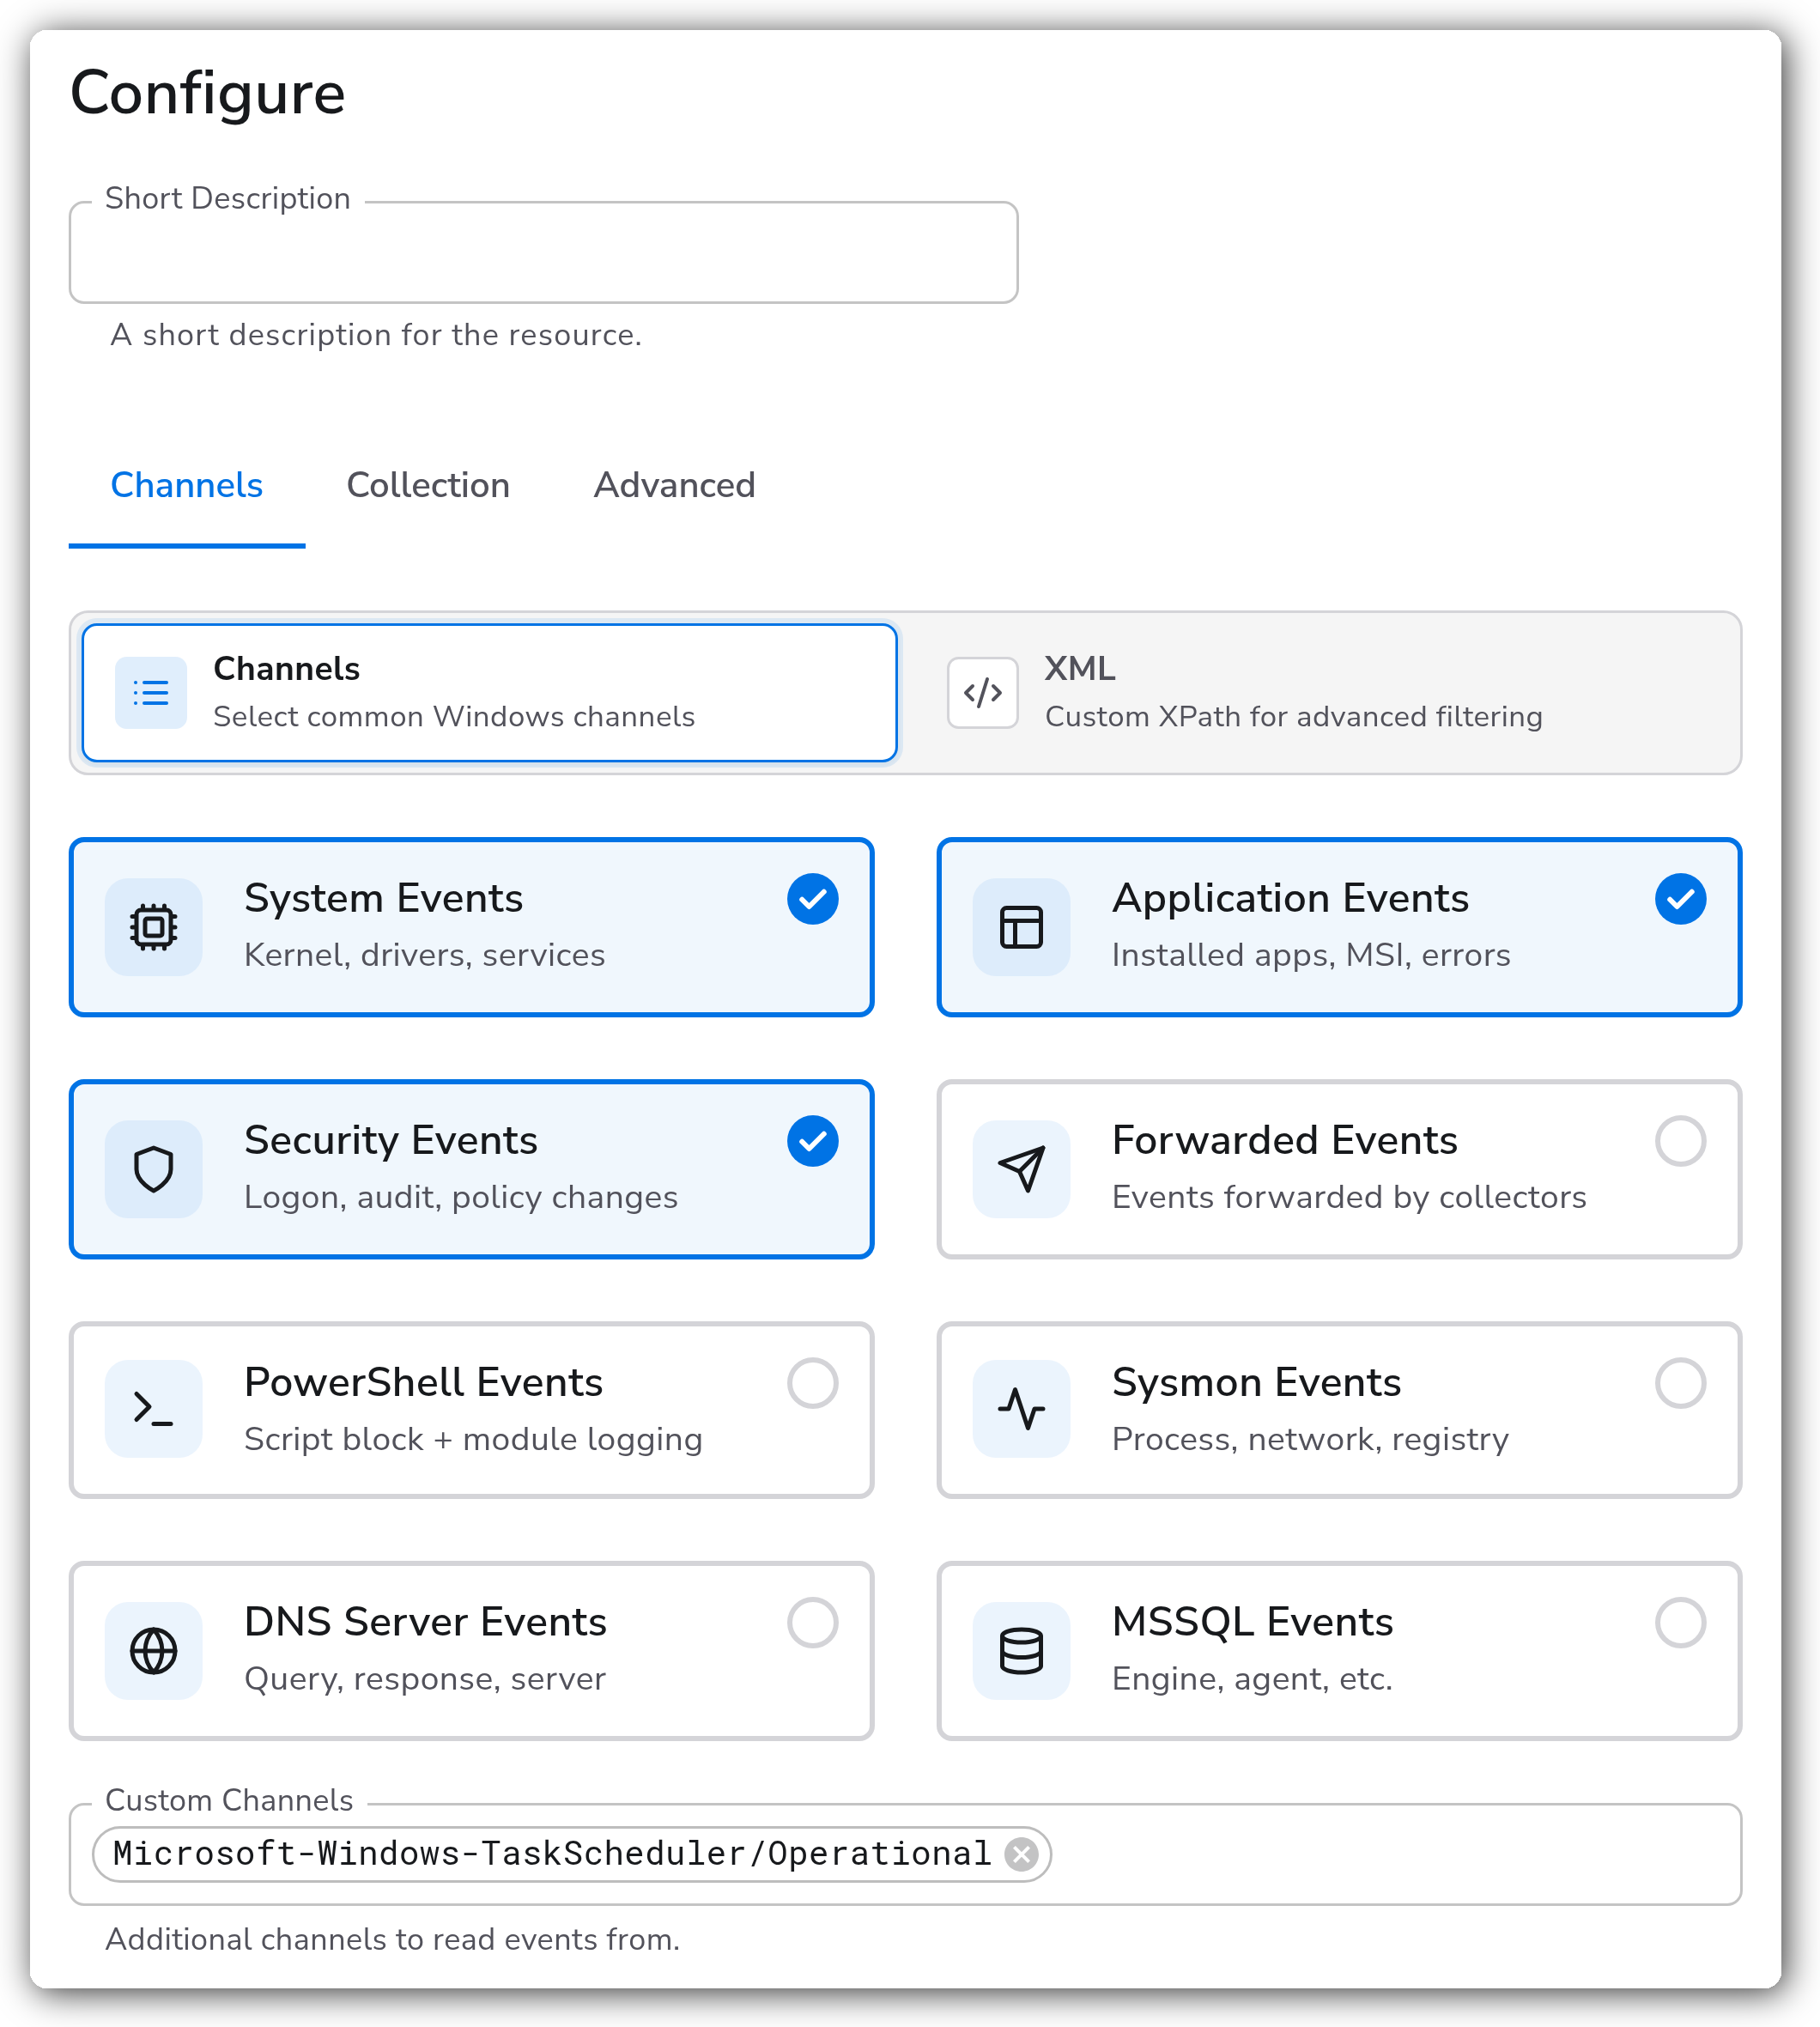Switch to the Channels tab
Screen dimensions: 1820x2027
187,486
